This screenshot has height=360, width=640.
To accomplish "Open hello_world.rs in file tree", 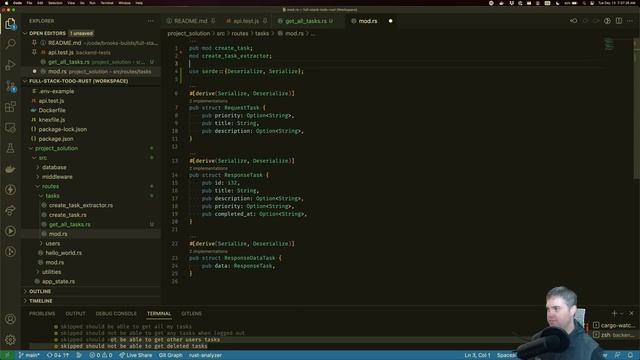I will coord(64,253).
